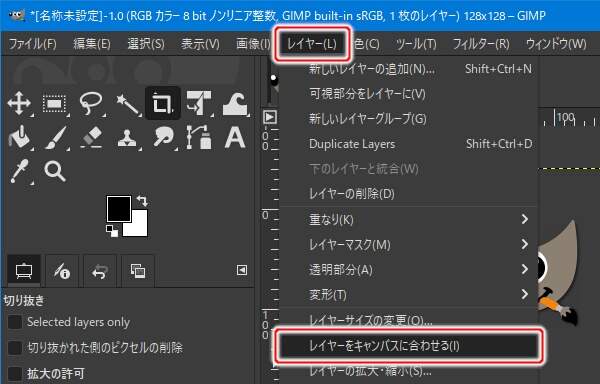Open the 表示(V) menu

[x=200, y=44]
